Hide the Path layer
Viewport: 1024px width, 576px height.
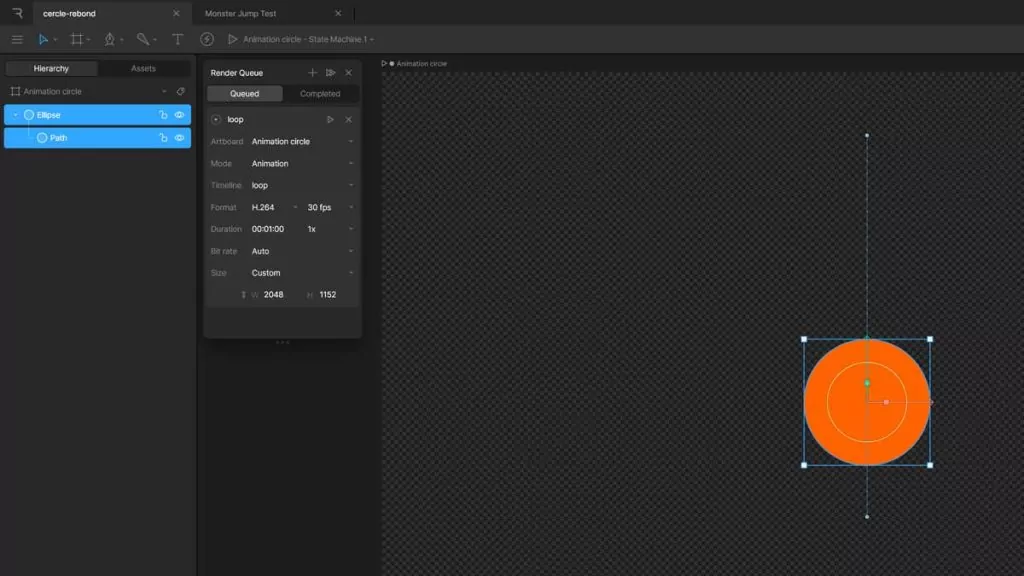coord(179,138)
